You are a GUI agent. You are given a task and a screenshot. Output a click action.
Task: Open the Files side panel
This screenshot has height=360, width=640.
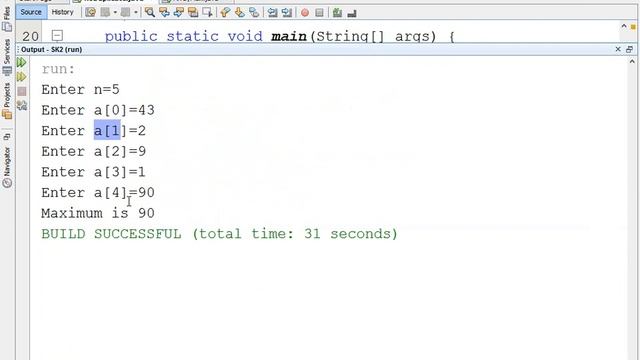pos(7,20)
